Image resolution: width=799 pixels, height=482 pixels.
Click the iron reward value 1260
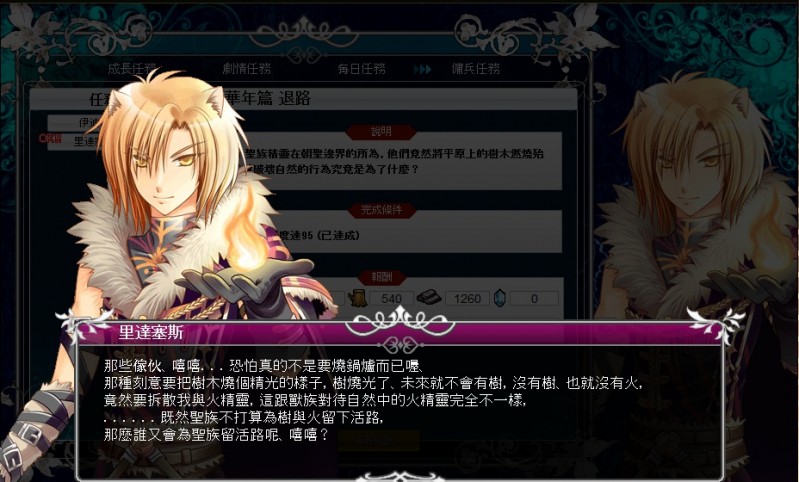(x=467, y=299)
